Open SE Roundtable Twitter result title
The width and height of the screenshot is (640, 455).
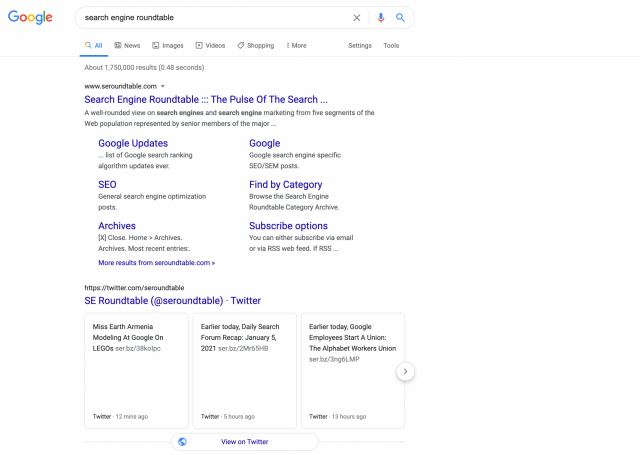(172, 301)
